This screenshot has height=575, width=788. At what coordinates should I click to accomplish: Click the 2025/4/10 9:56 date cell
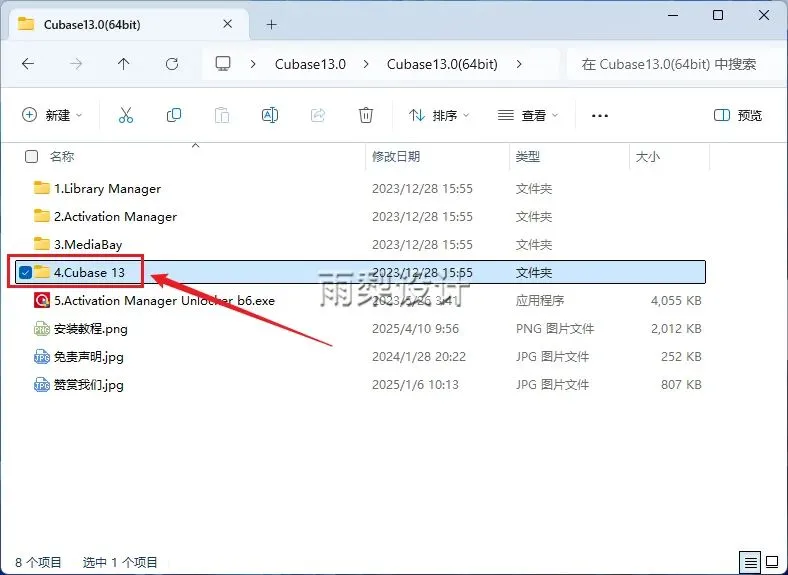click(x=416, y=329)
